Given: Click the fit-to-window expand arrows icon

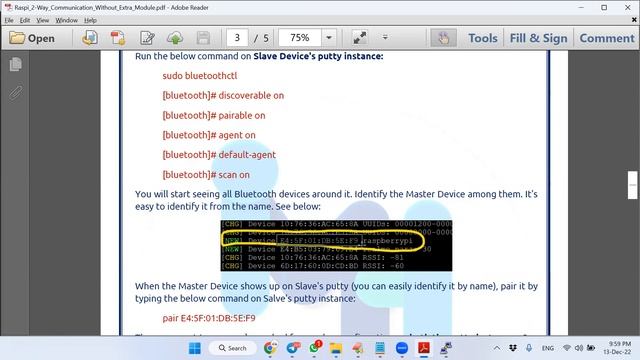Looking at the screenshot, I should (360, 38).
